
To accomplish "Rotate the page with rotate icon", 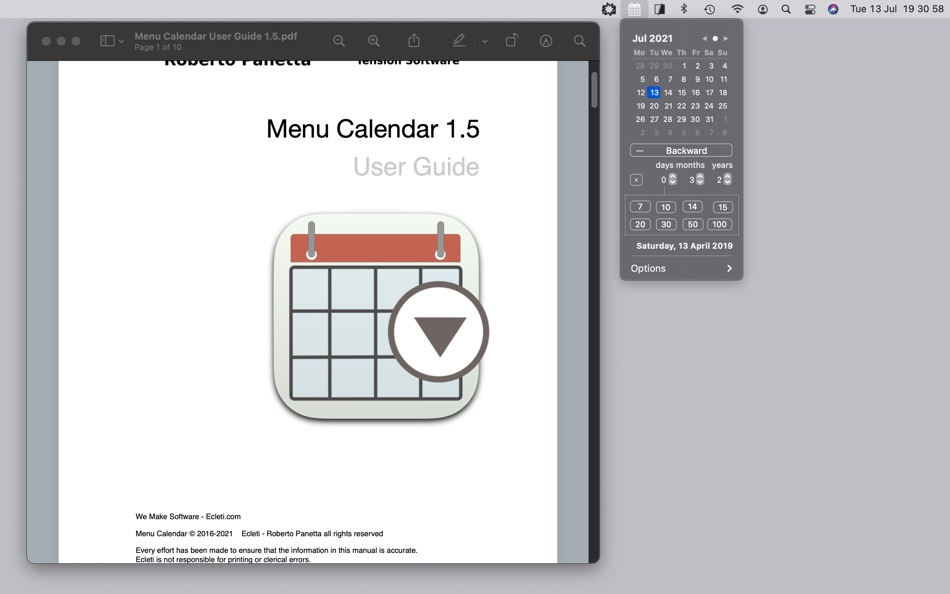I will point(512,40).
